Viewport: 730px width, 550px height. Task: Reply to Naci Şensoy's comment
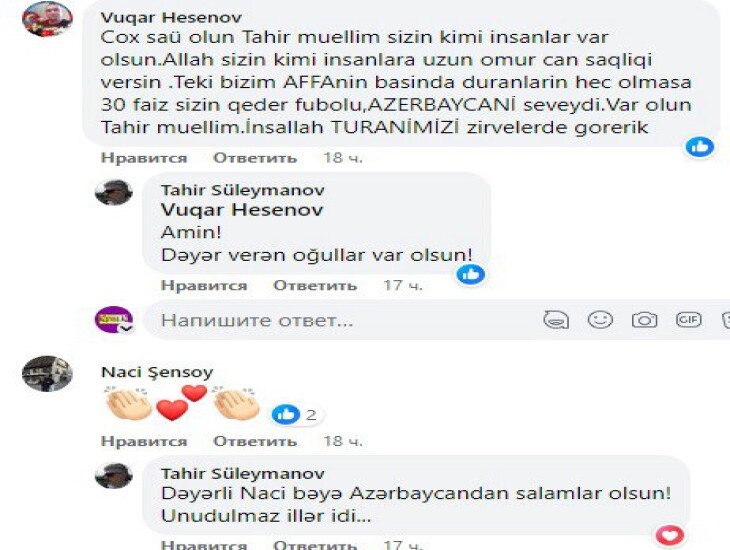pos(255,441)
